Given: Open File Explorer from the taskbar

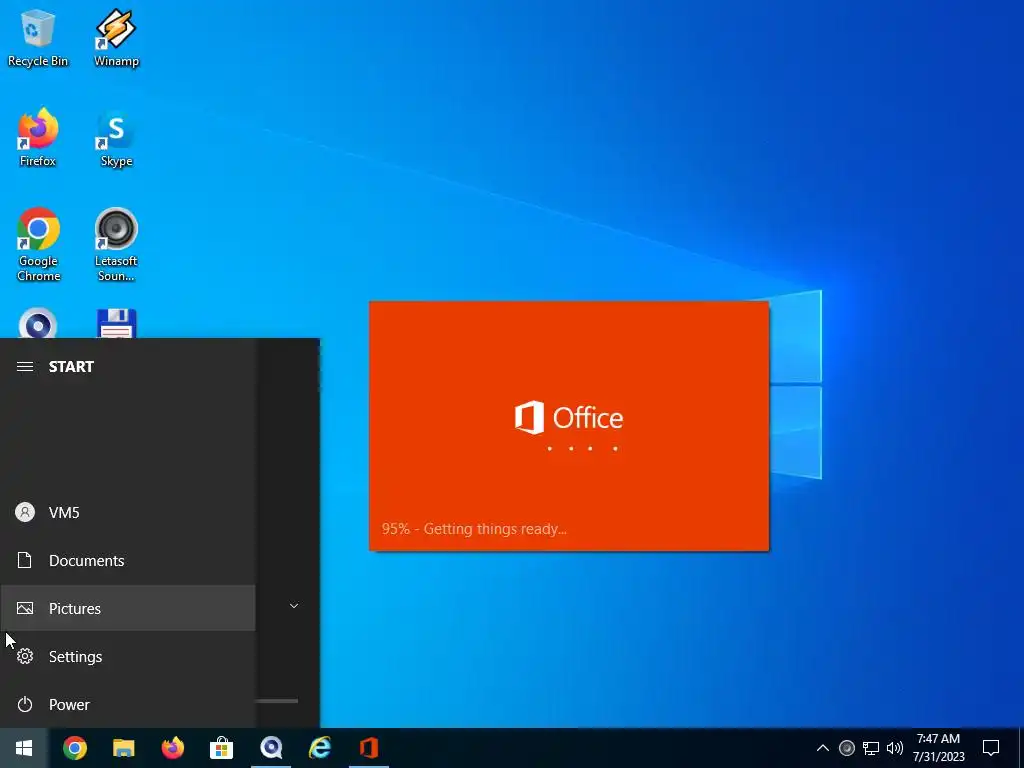Looking at the screenshot, I should (x=123, y=748).
